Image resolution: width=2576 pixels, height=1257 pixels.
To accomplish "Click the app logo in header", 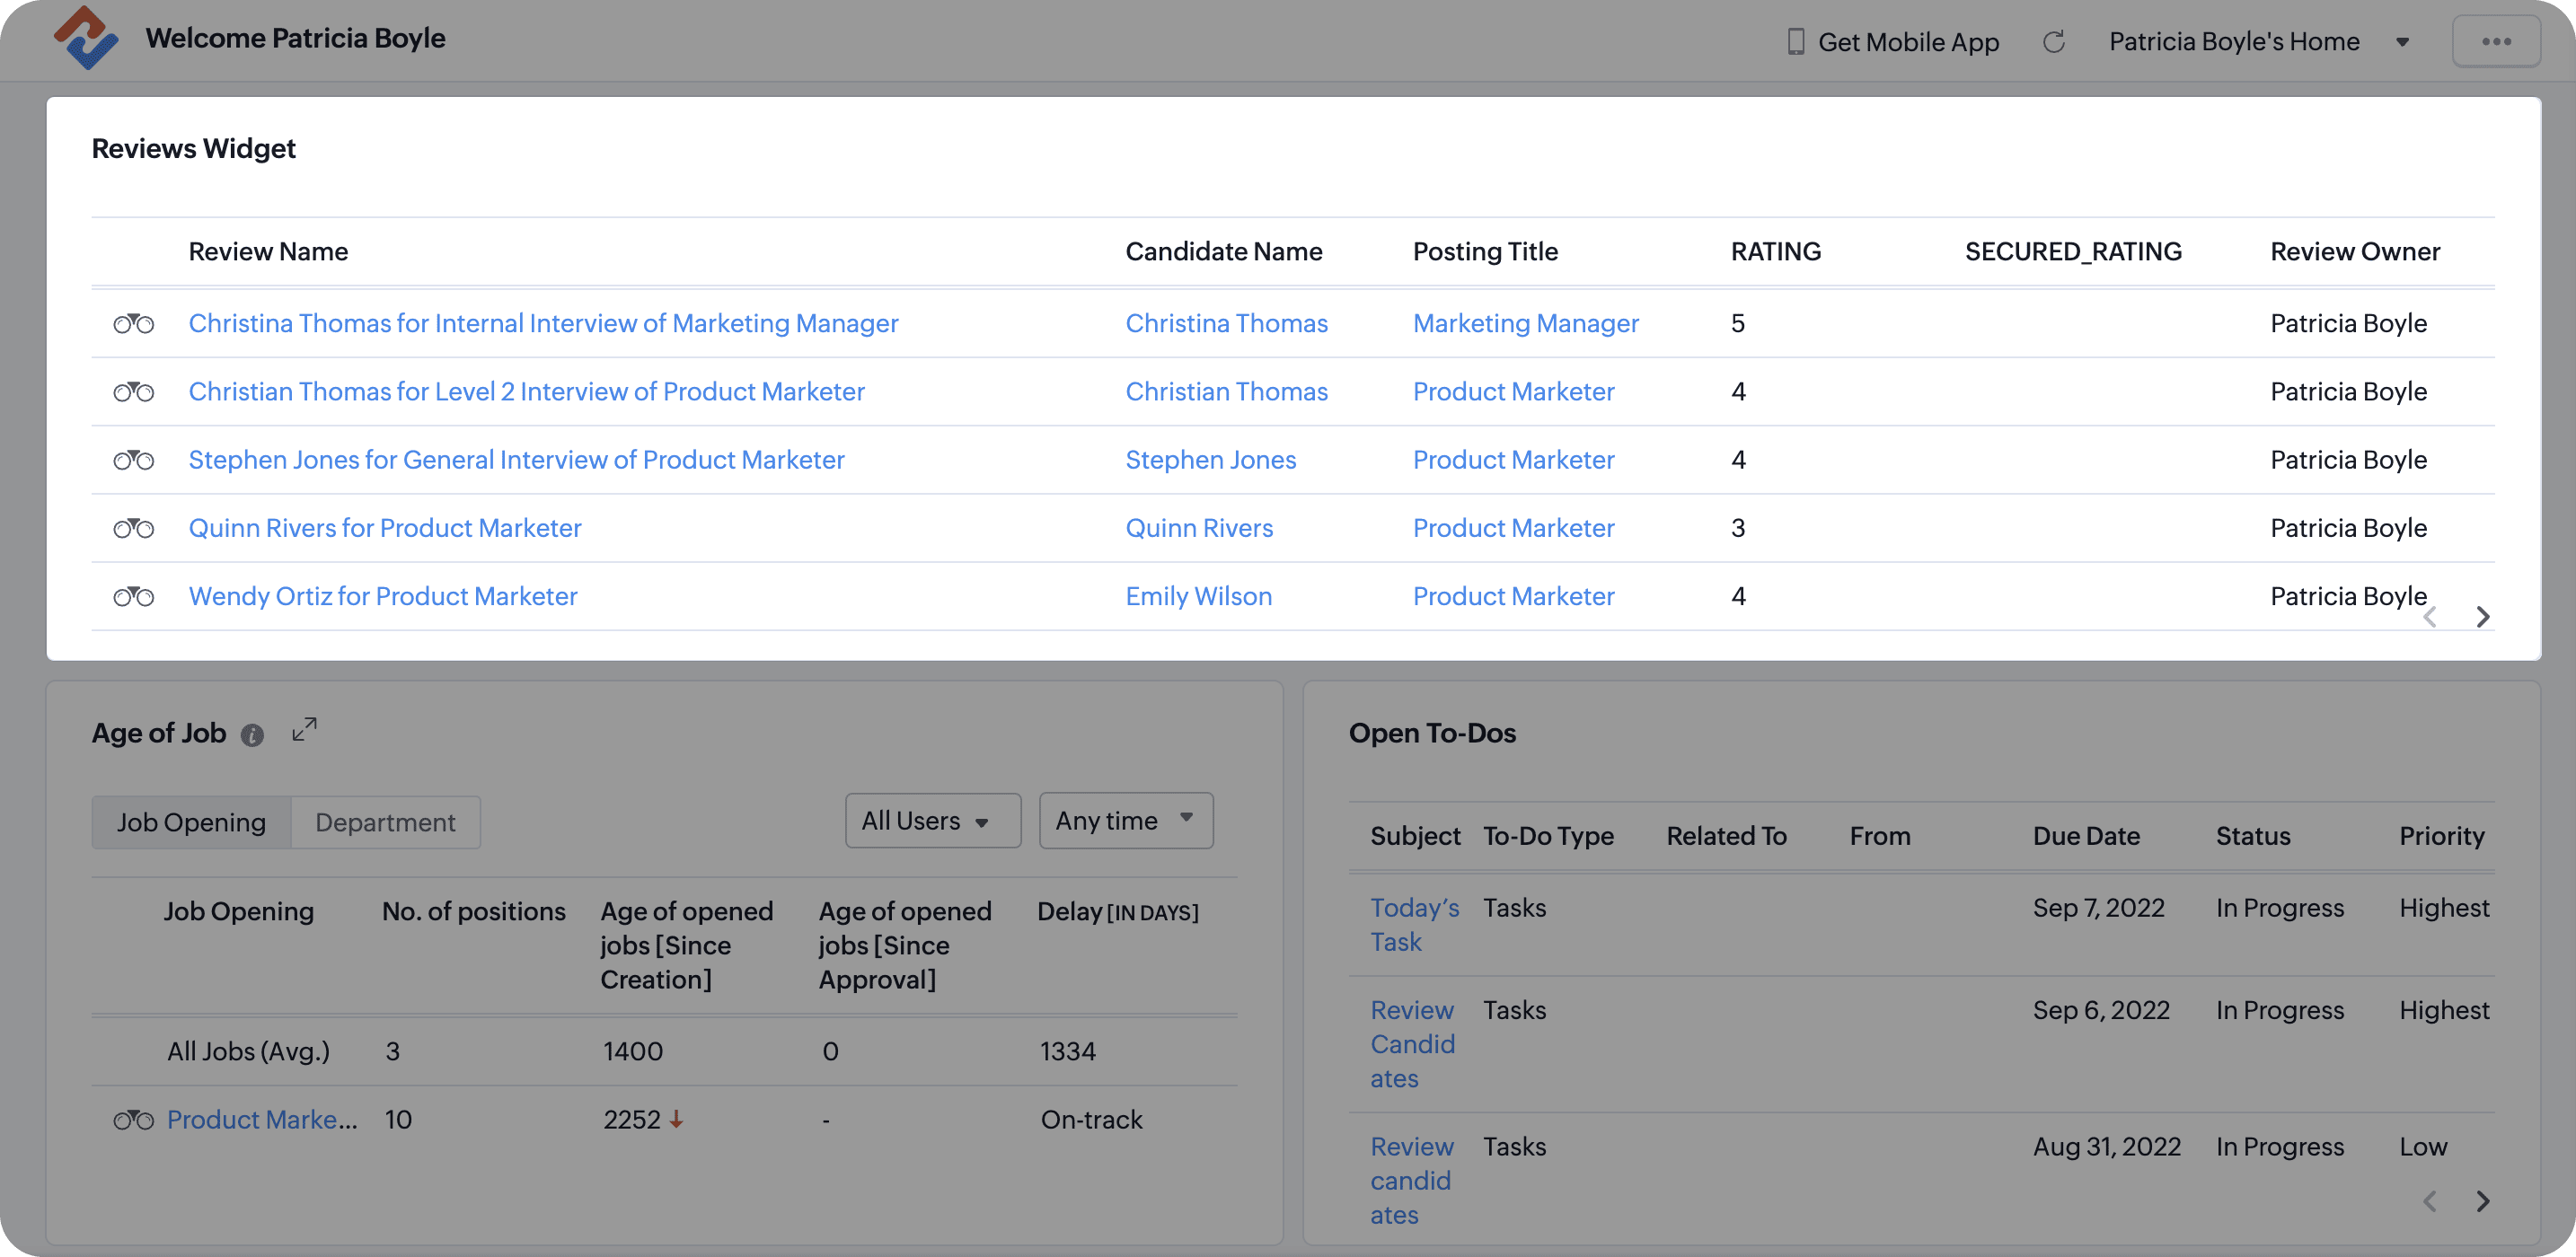I will tap(86, 38).
